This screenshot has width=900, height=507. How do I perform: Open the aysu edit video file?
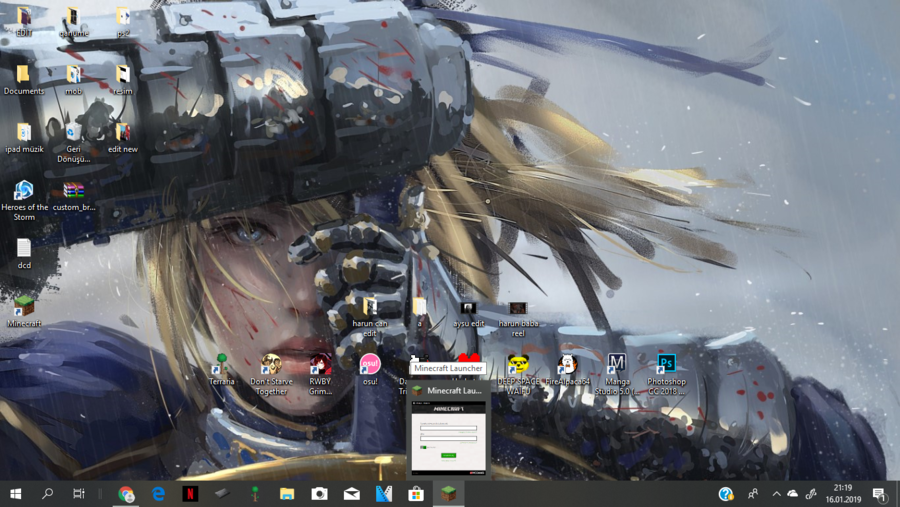pyautogui.click(x=468, y=314)
